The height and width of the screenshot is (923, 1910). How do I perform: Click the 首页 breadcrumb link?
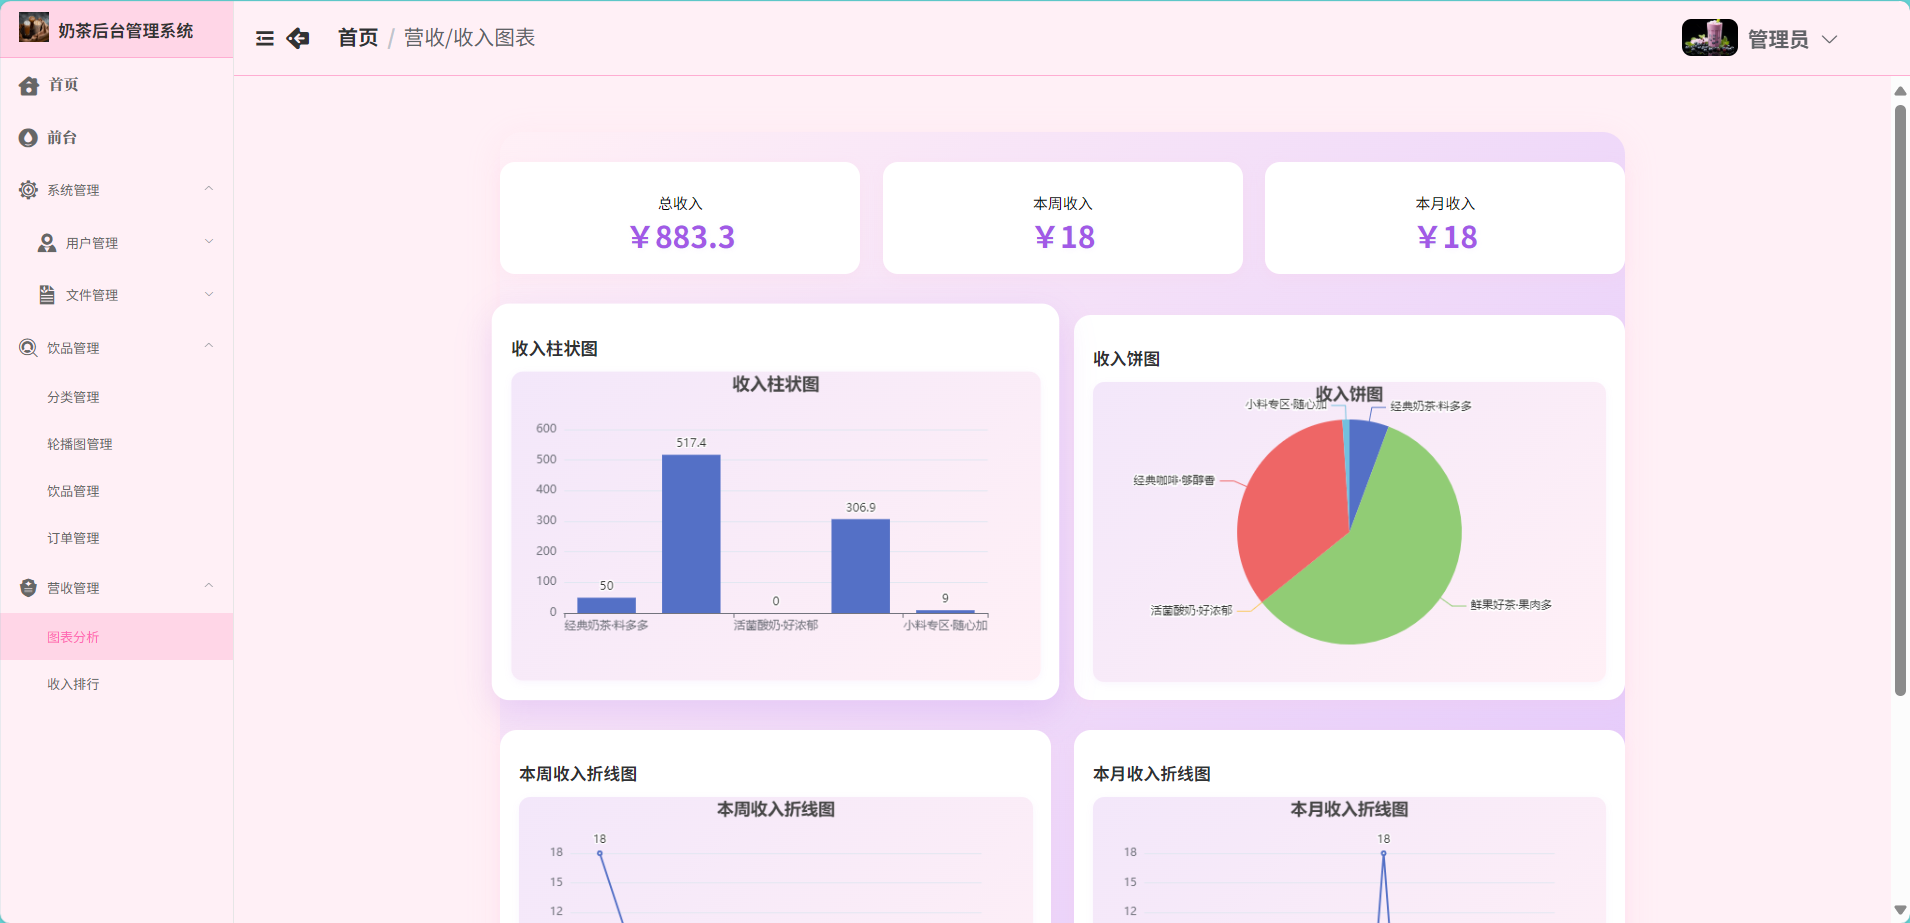(x=356, y=38)
